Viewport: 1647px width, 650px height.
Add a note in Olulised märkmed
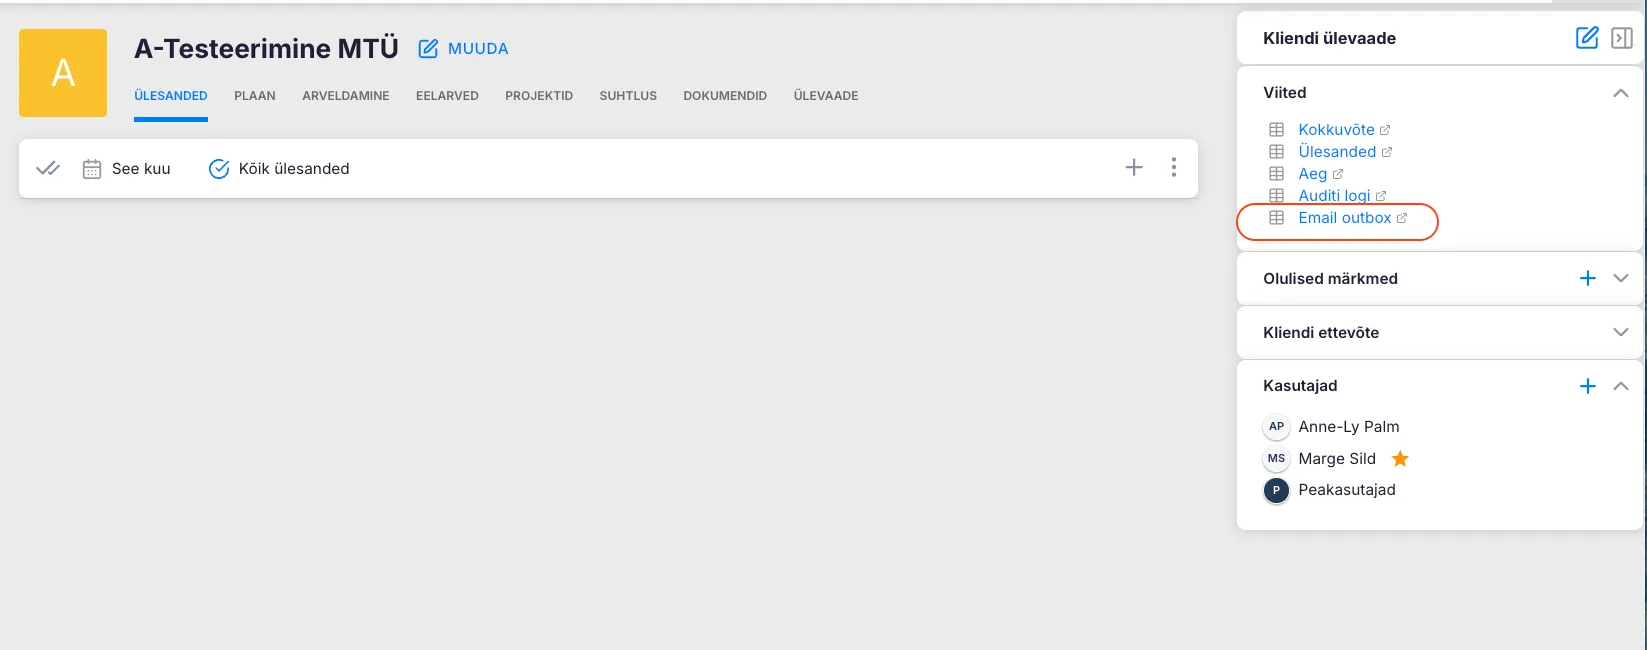(1587, 278)
